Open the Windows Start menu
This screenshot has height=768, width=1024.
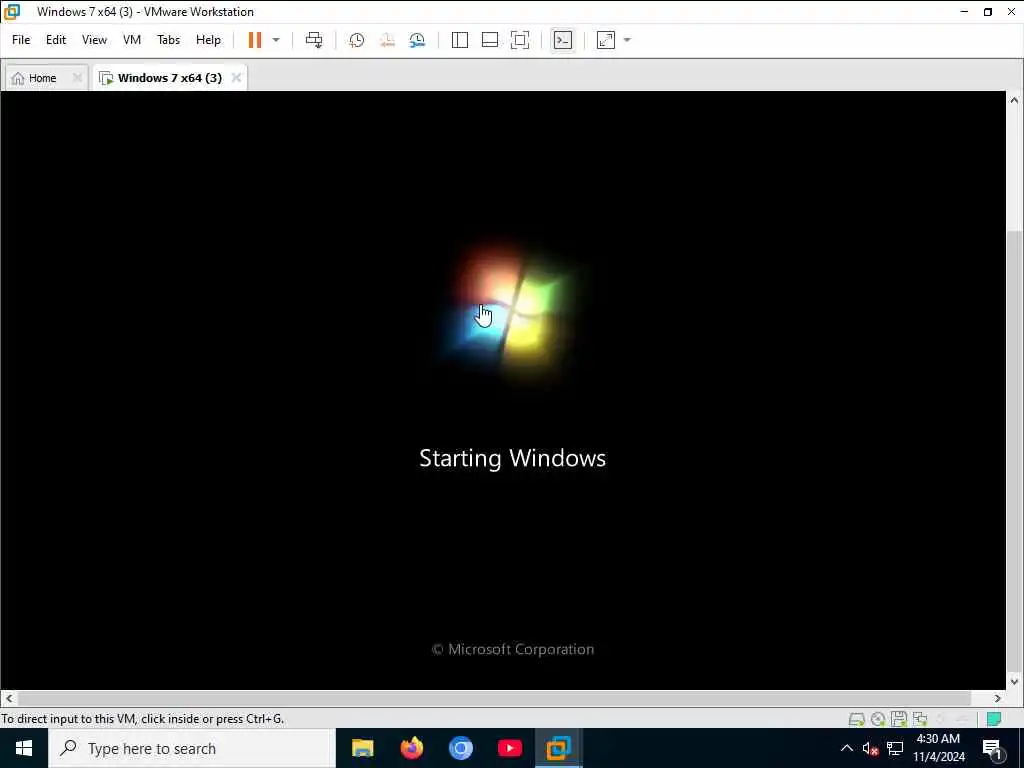pyautogui.click(x=24, y=748)
